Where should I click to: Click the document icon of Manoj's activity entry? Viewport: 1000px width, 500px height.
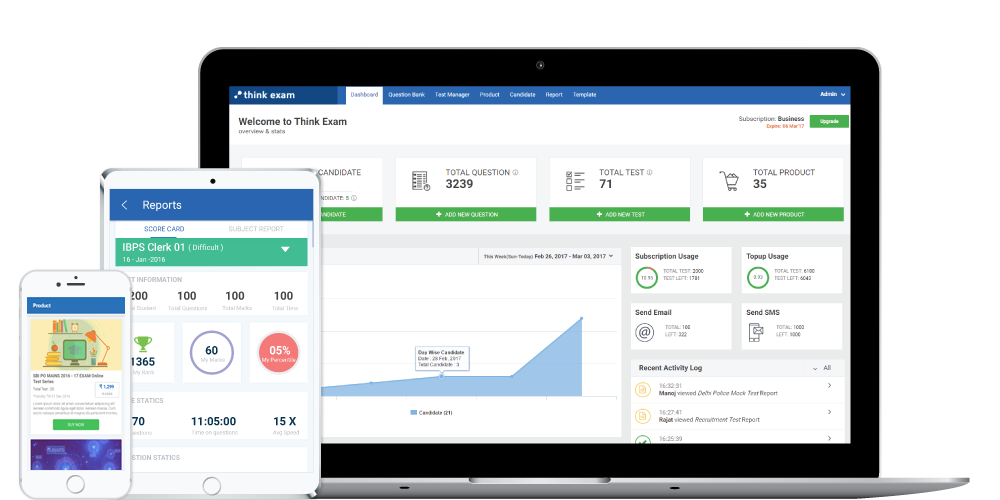[643, 389]
